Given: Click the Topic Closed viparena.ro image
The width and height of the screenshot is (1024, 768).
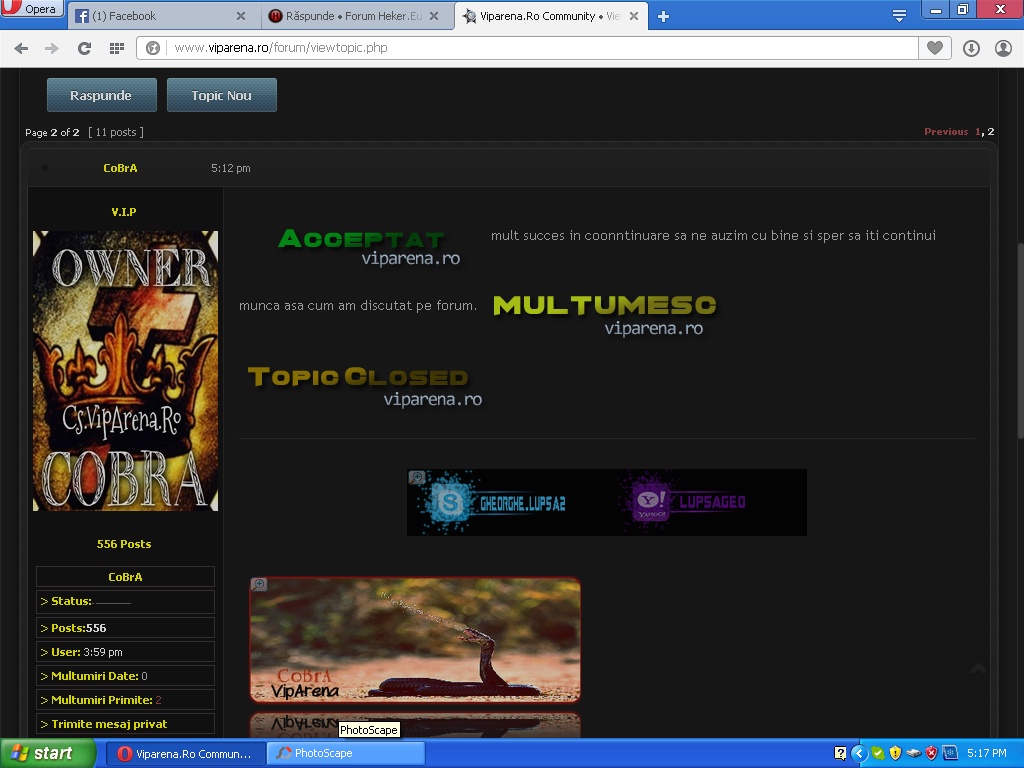Looking at the screenshot, I should [x=364, y=387].
